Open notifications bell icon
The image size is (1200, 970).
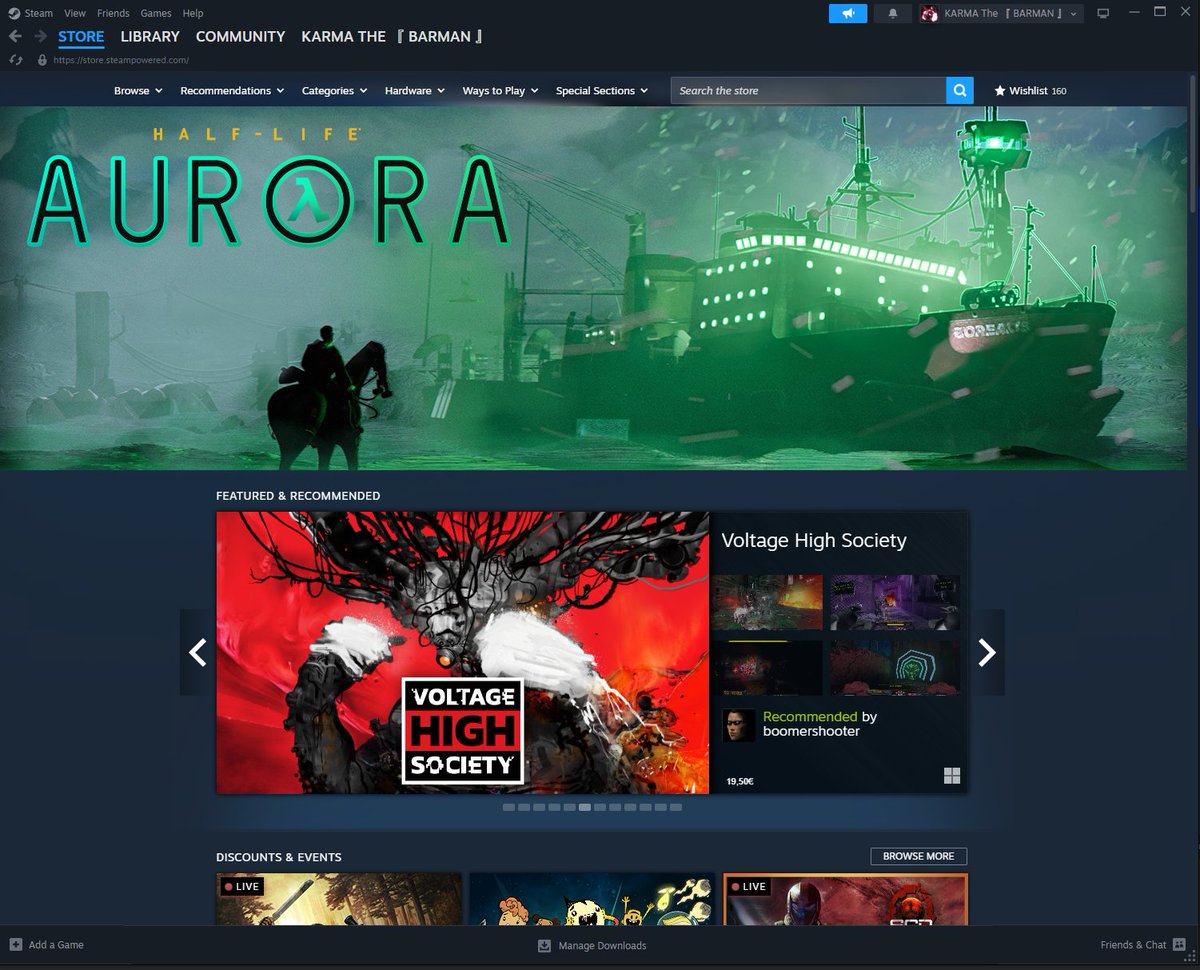[x=893, y=13]
